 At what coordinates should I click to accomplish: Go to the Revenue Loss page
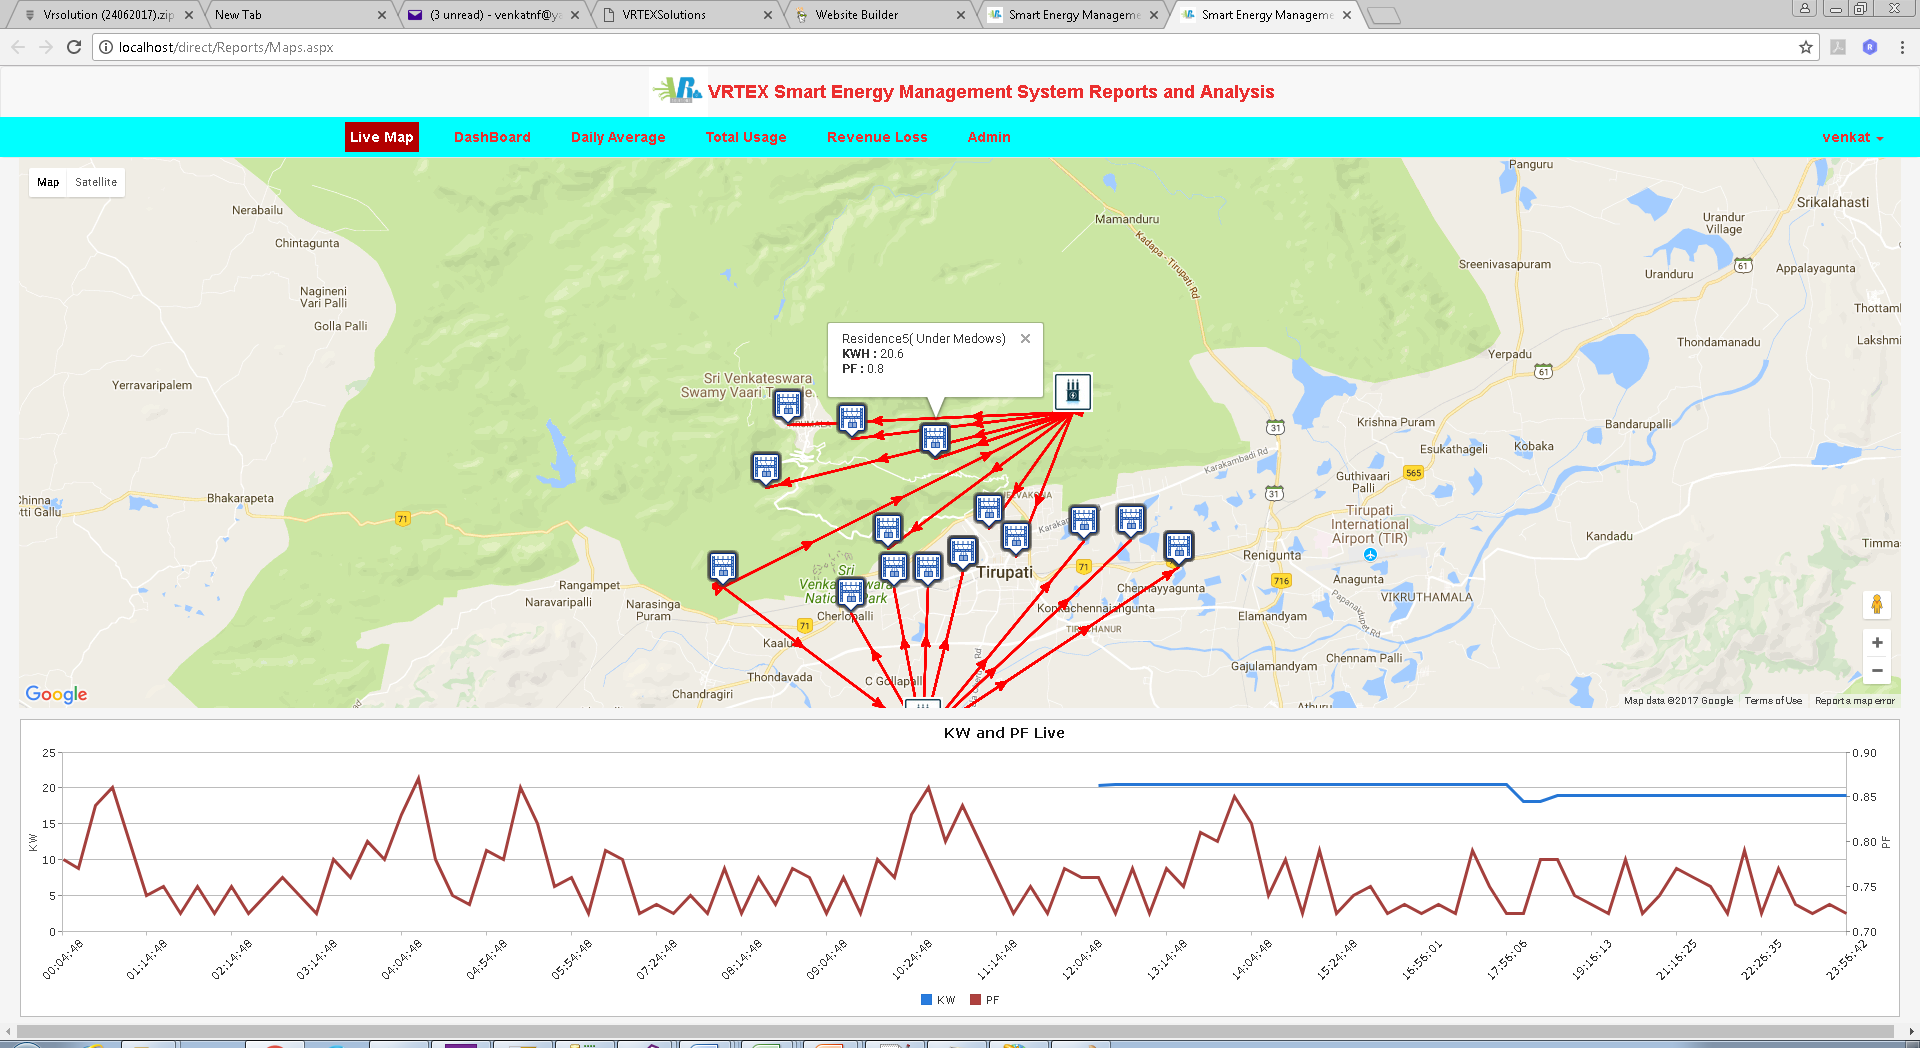[x=877, y=137]
